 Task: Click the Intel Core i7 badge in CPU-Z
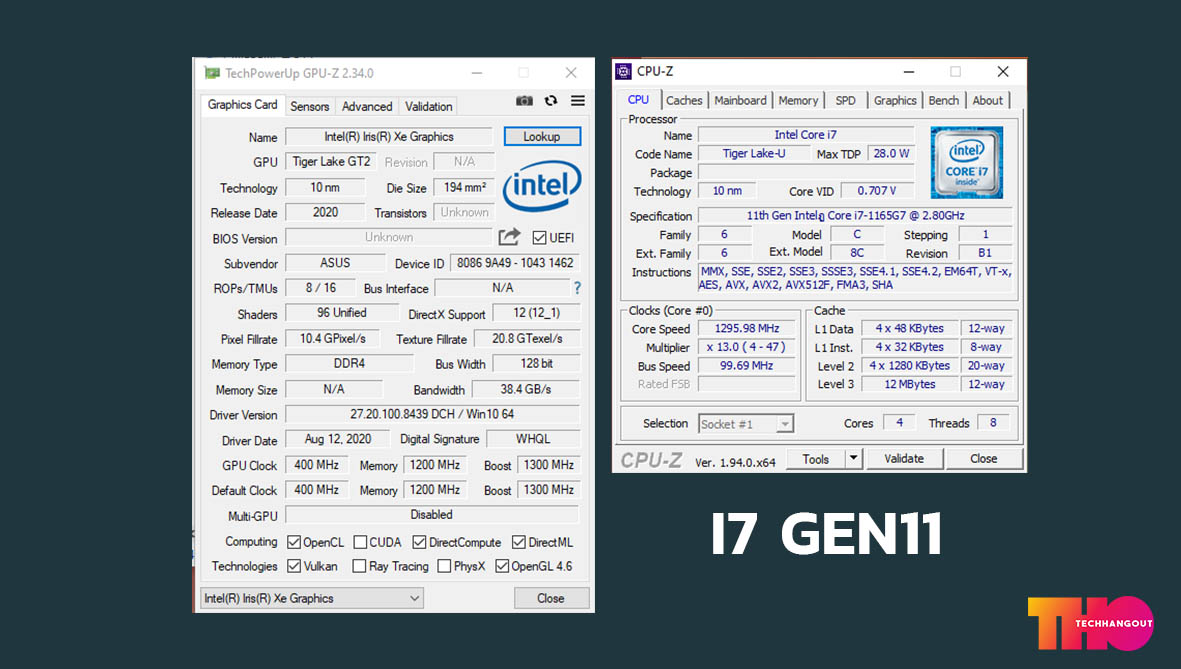coord(966,163)
